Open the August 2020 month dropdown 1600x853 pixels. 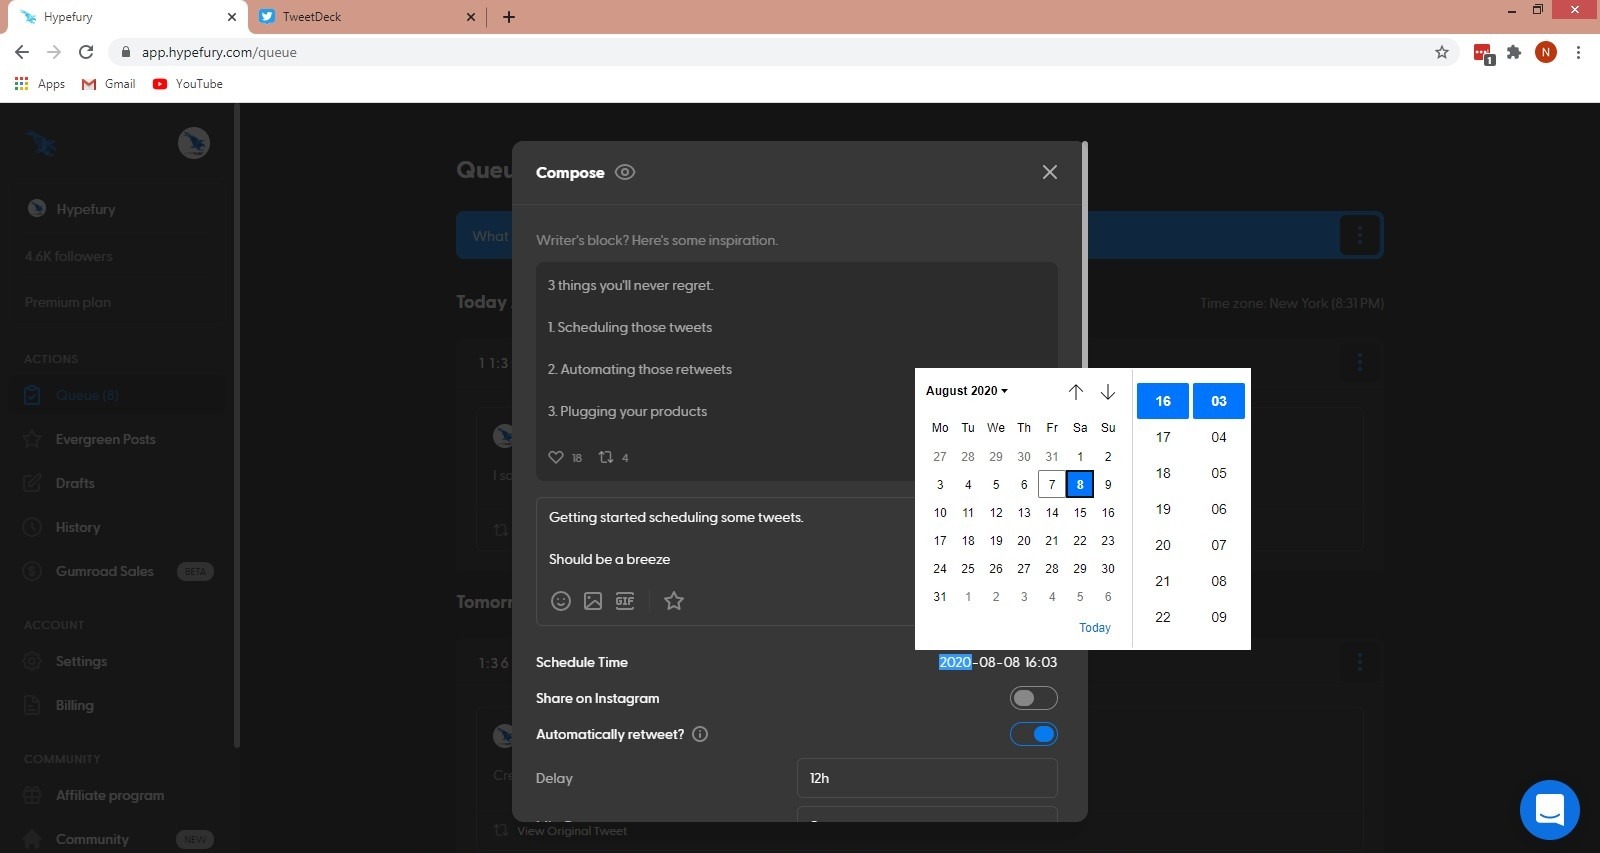(967, 391)
